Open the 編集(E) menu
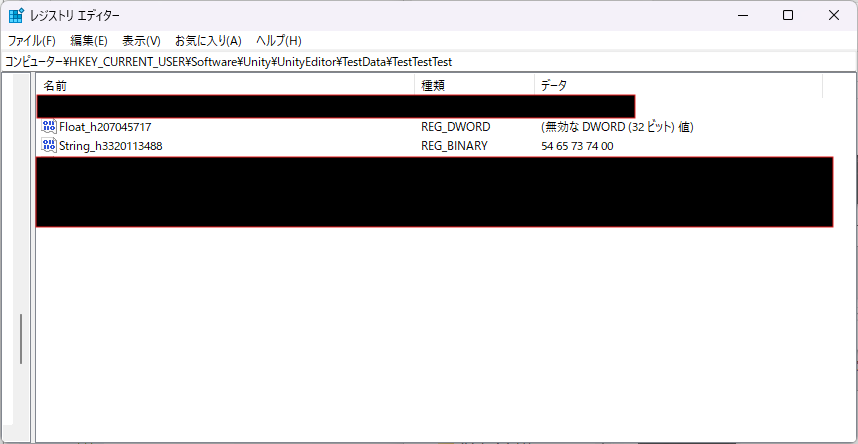858x444 pixels. (89, 41)
